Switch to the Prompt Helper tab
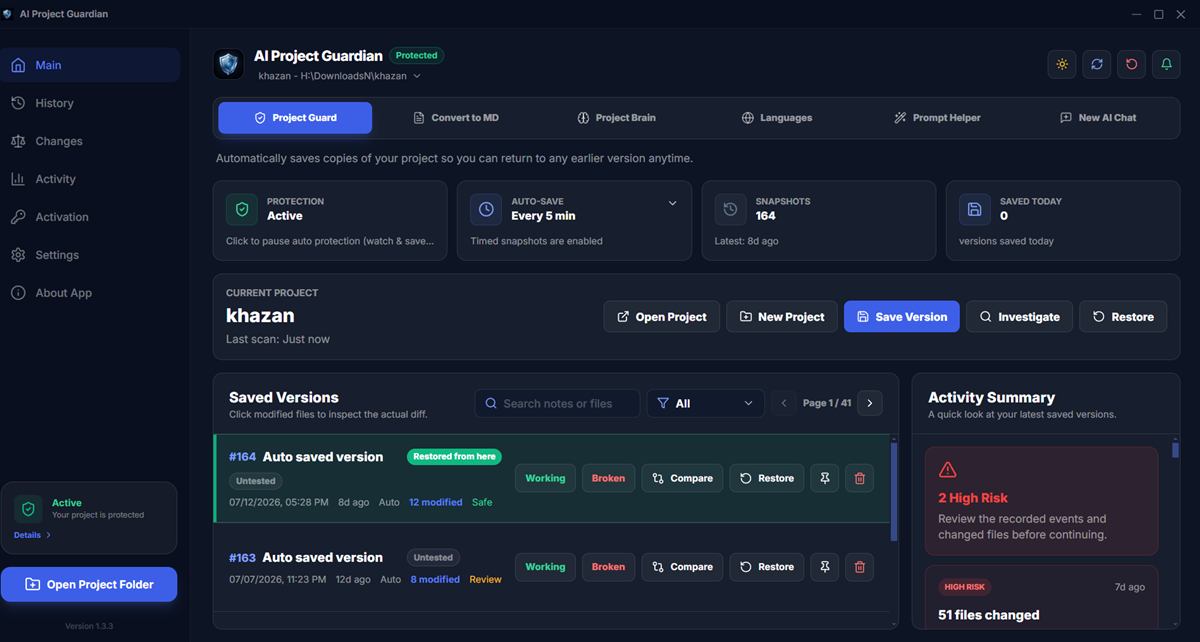 (x=937, y=118)
